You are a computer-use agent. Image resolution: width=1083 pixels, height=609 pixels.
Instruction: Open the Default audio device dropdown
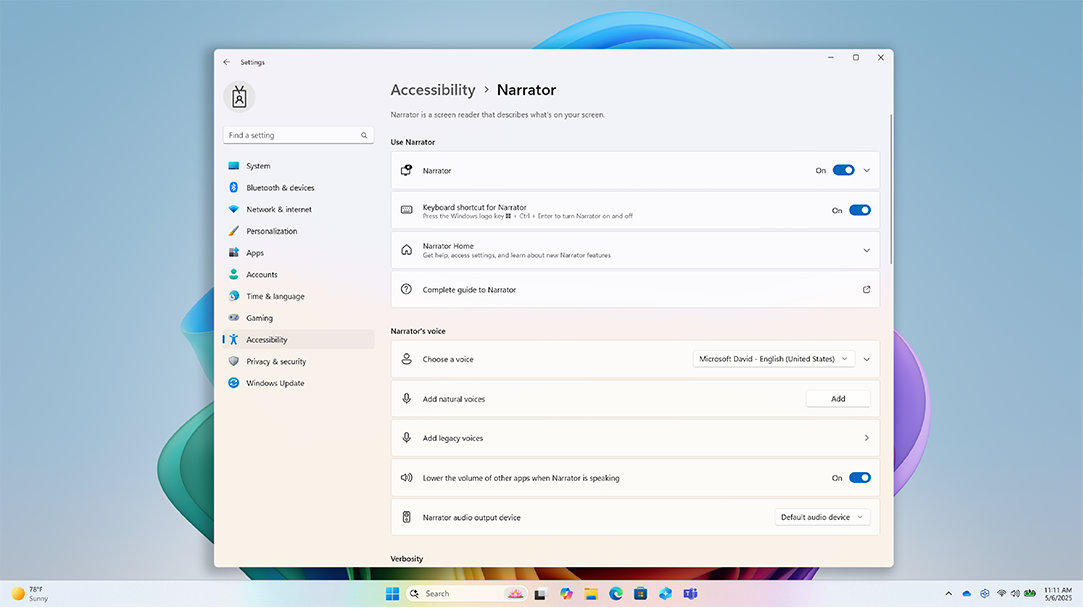coord(822,517)
